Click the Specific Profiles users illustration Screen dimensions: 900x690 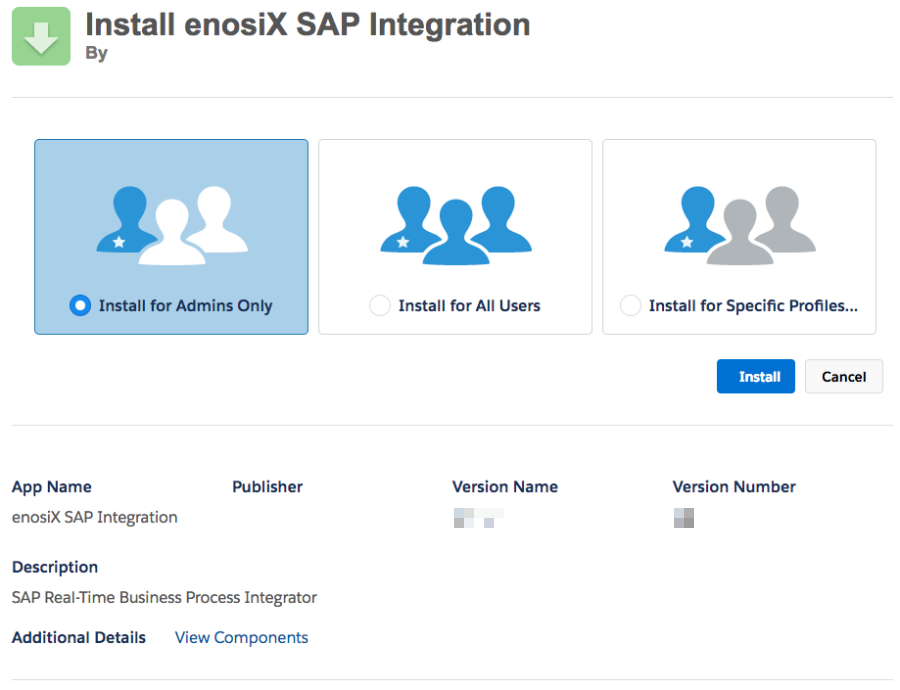[x=740, y=225]
